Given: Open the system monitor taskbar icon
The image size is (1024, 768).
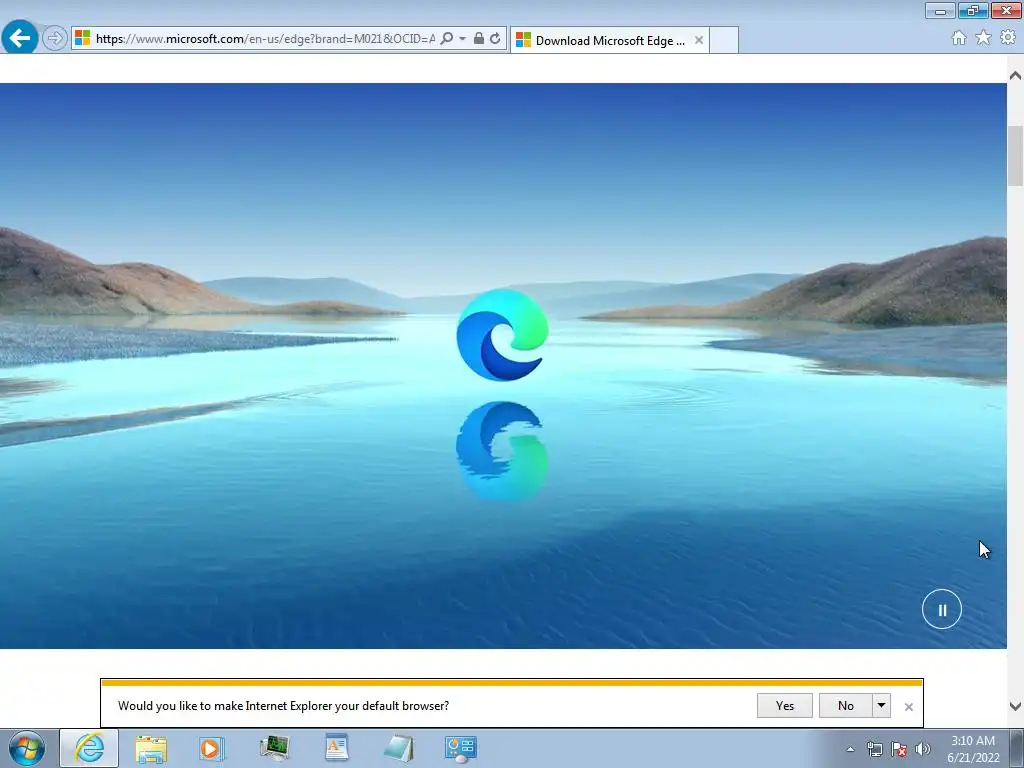Looking at the screenshot, I should 274,748.
